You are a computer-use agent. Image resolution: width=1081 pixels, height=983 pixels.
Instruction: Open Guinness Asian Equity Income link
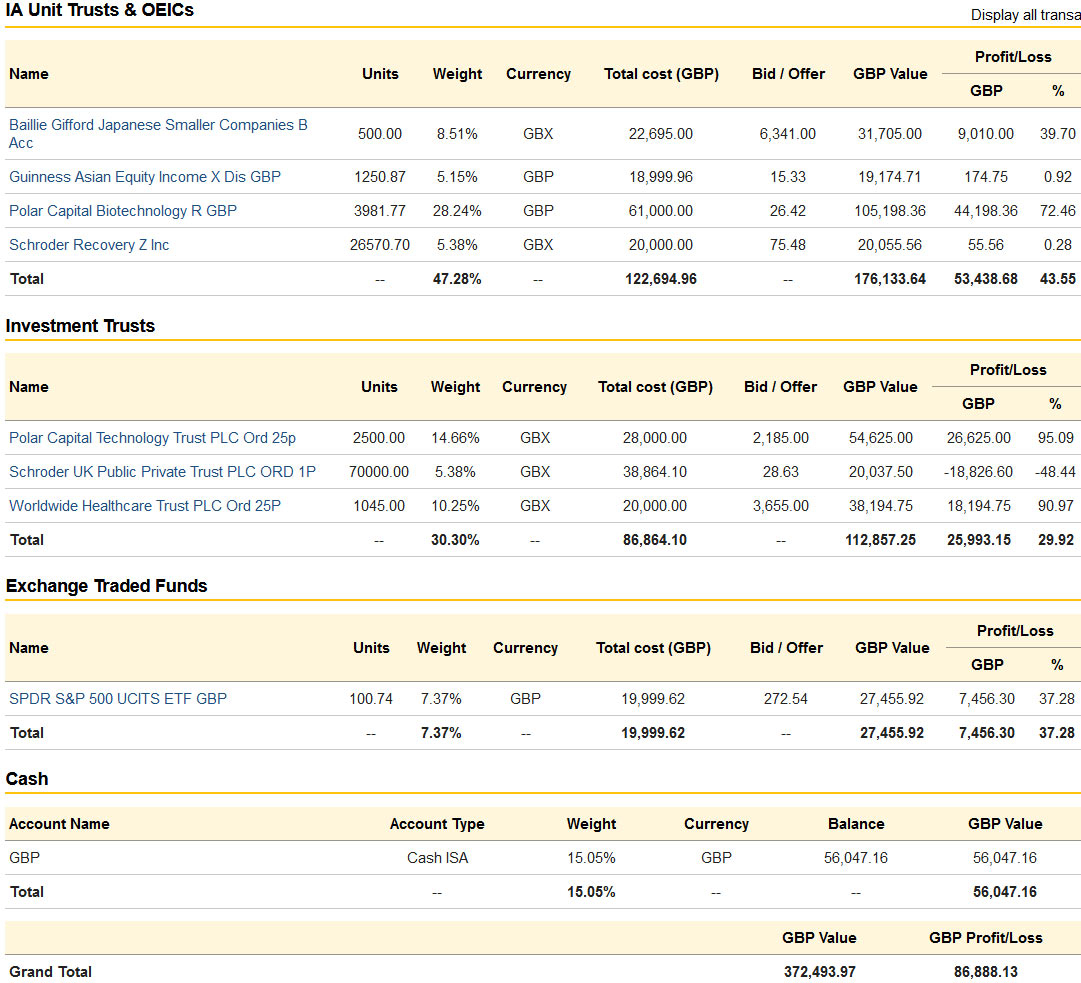145,177
